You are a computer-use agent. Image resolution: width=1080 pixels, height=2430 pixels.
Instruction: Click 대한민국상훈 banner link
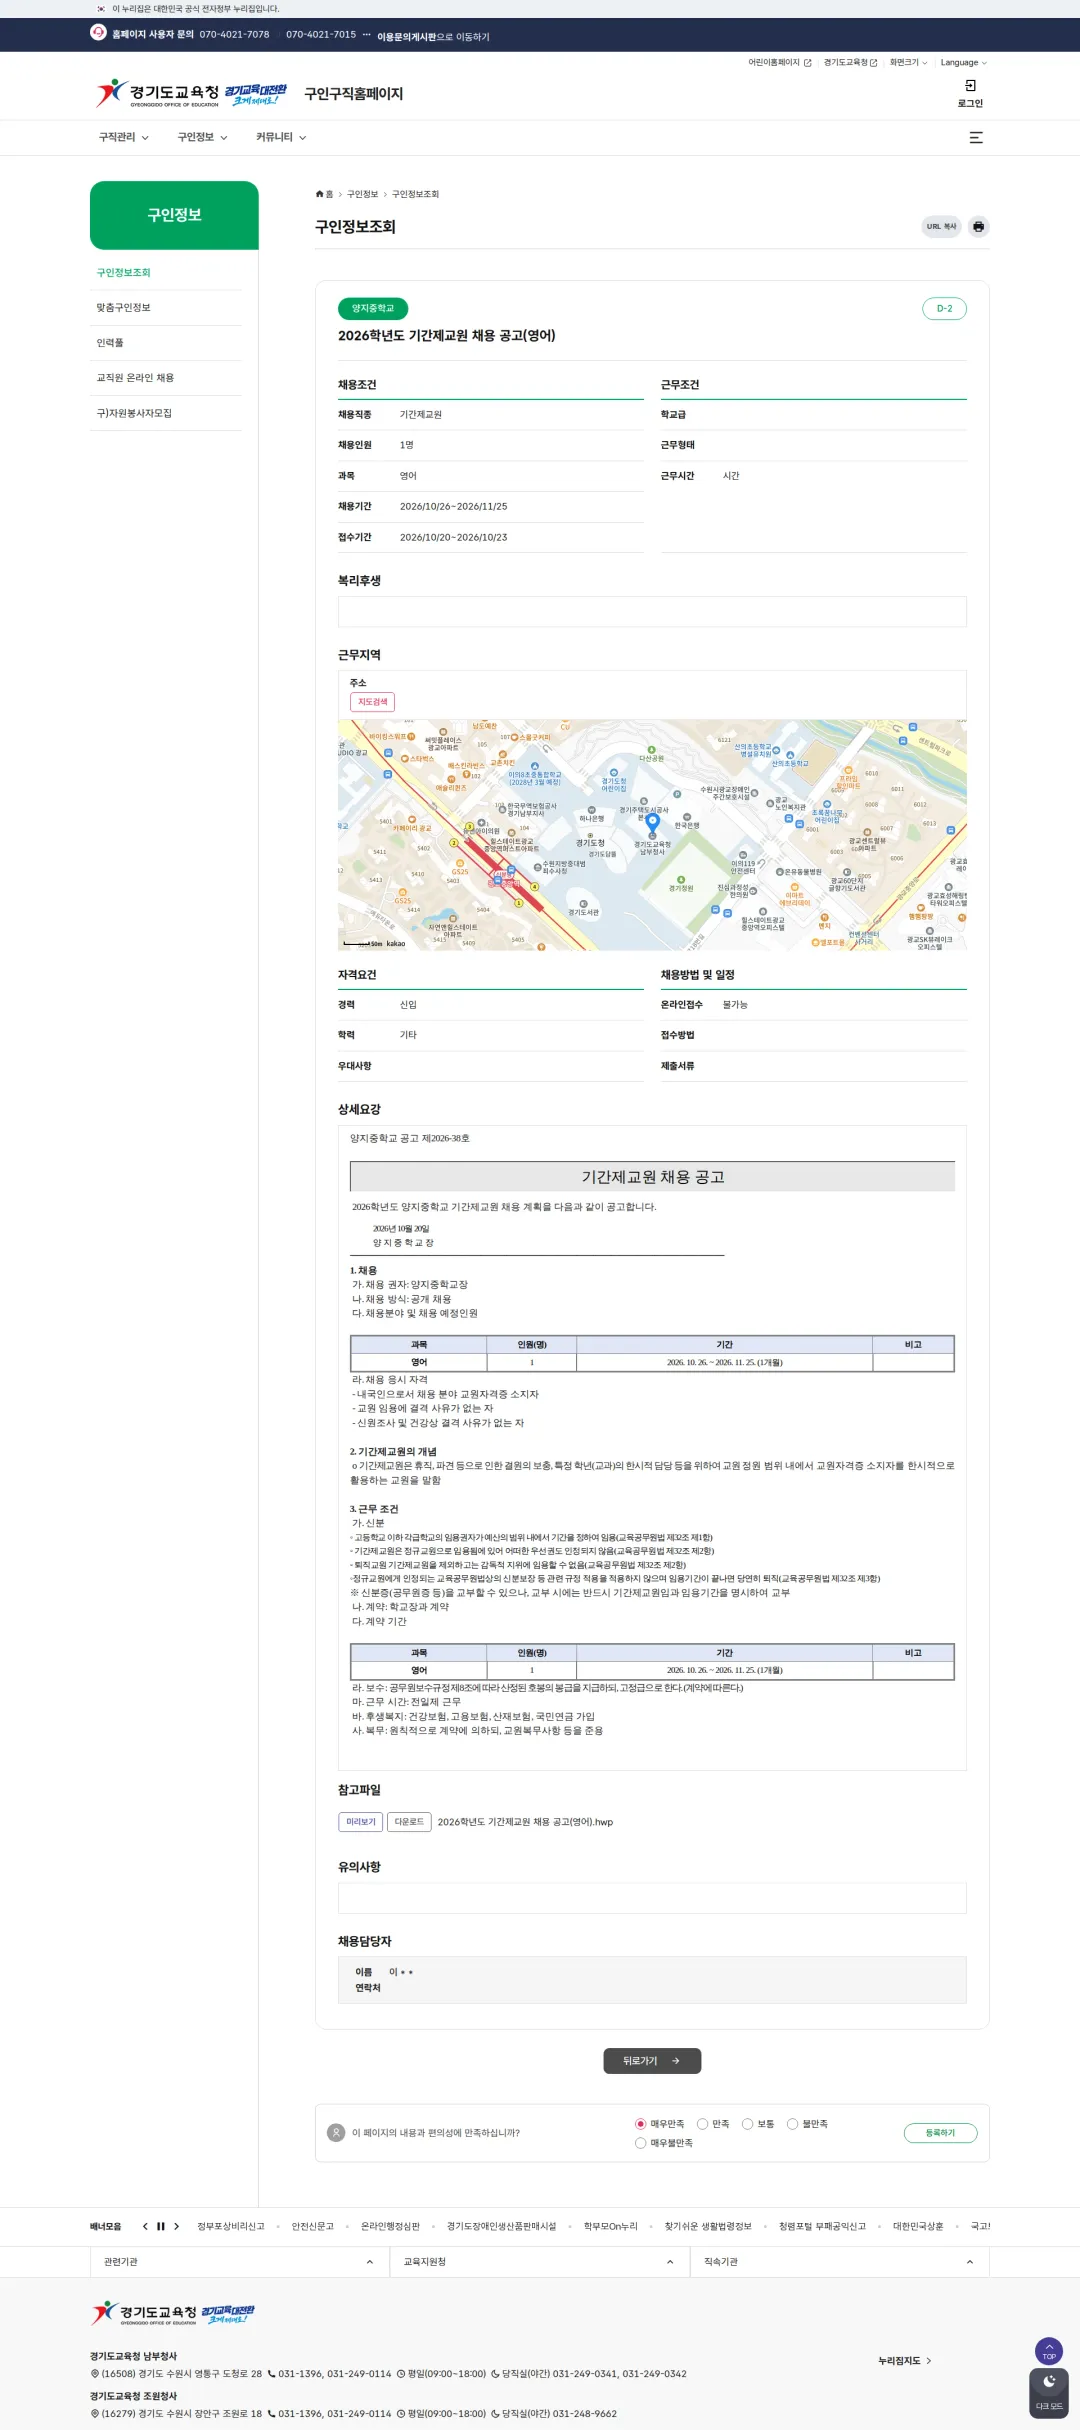pyautogui.click(x=918, y=2226)
